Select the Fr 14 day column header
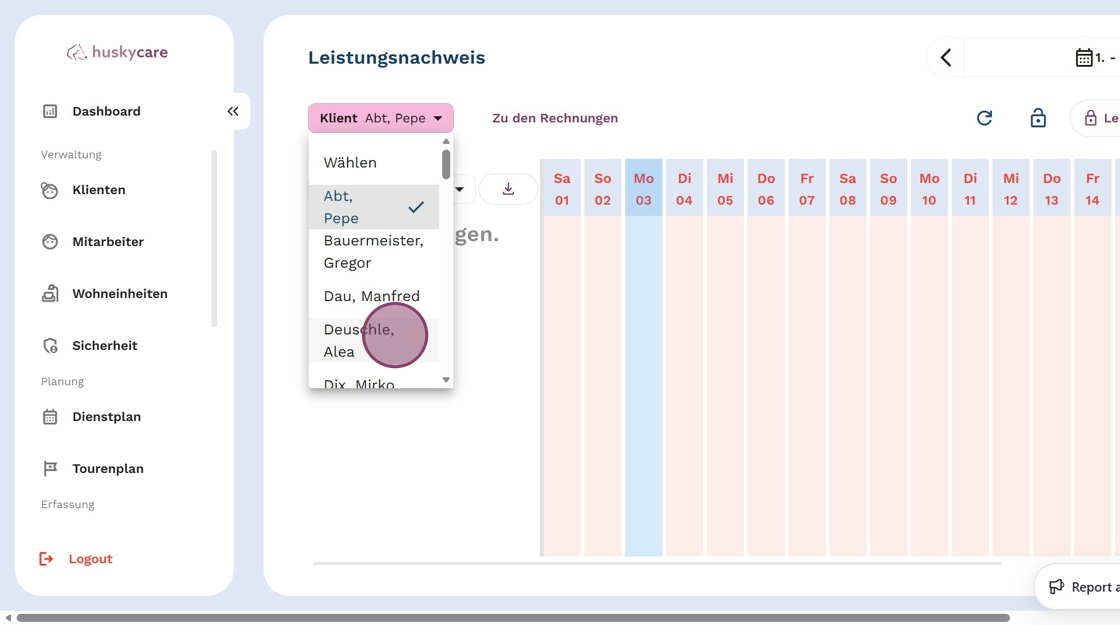This screenshot has height=625, width=1120. [x=1092, y=189]
